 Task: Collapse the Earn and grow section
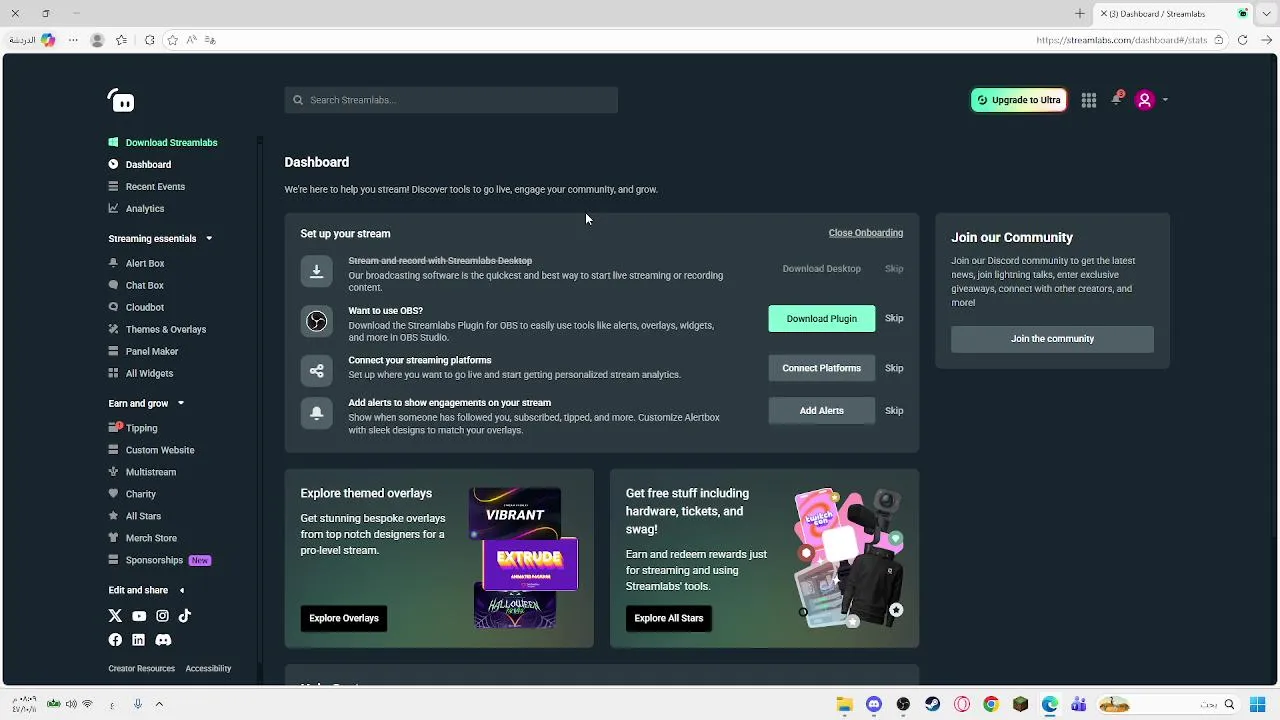pos(181,403)
